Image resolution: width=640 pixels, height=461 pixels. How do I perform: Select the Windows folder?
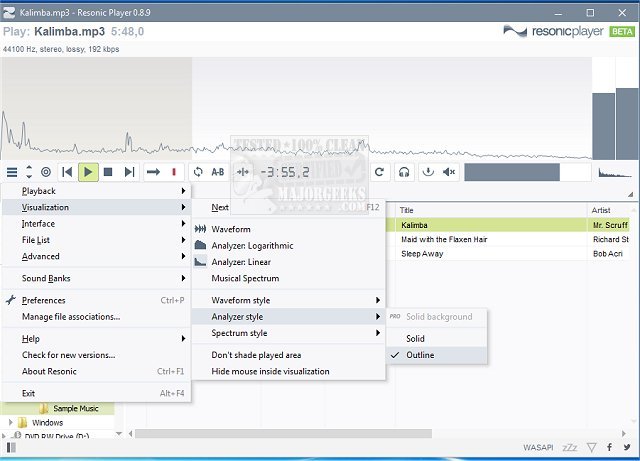[x=48, y=422]
